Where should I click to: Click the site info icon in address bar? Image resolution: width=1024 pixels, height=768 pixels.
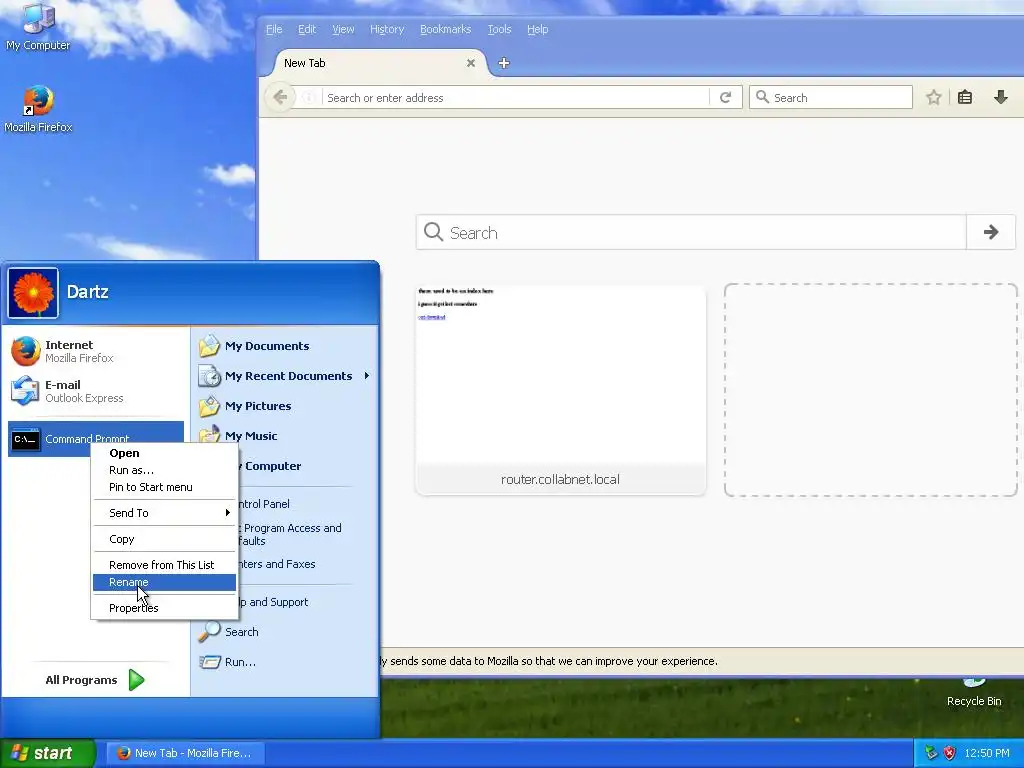click(x=308, y=98)
